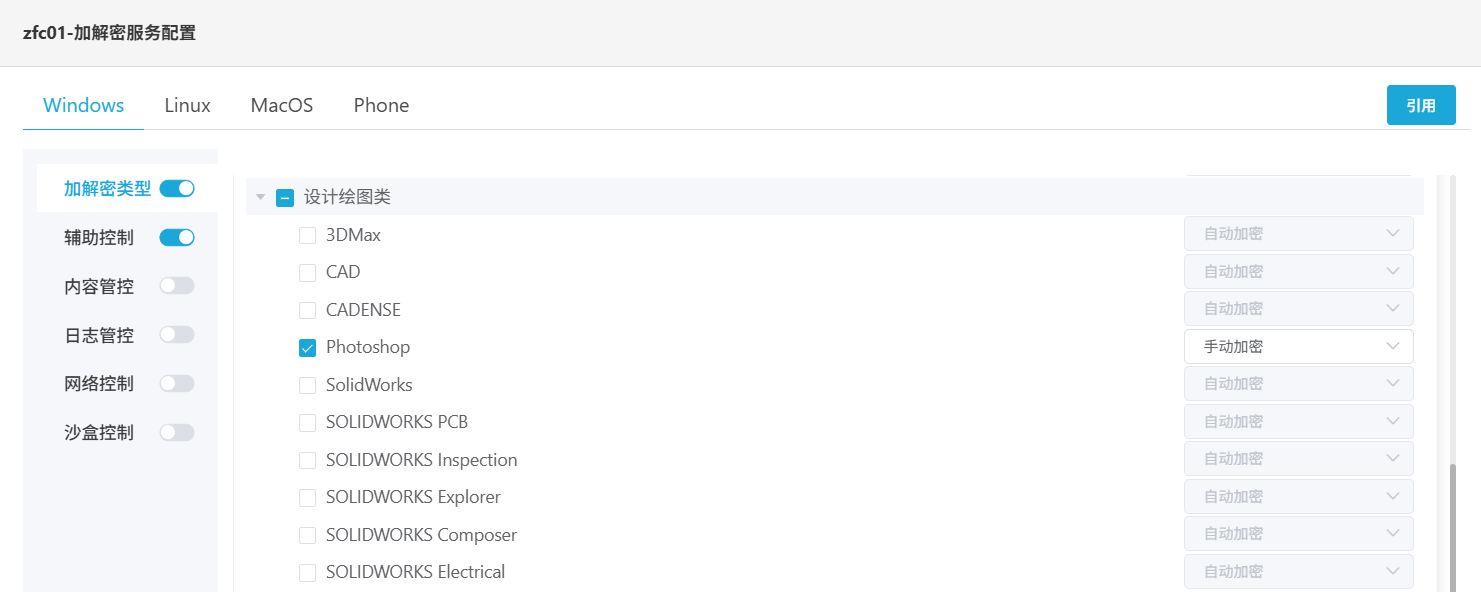
Task: Turn on the 日志管控 toggle
Action: tap(177, 334)
